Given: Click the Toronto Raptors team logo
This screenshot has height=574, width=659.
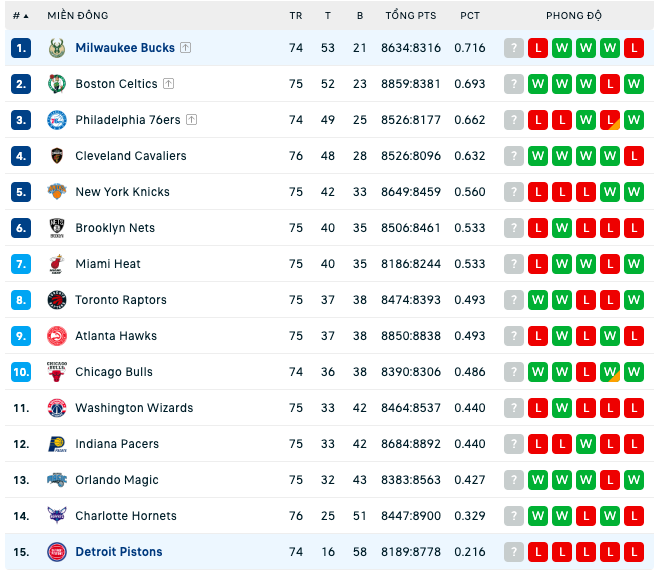Looking at the screenshot, I should (57, 300).
